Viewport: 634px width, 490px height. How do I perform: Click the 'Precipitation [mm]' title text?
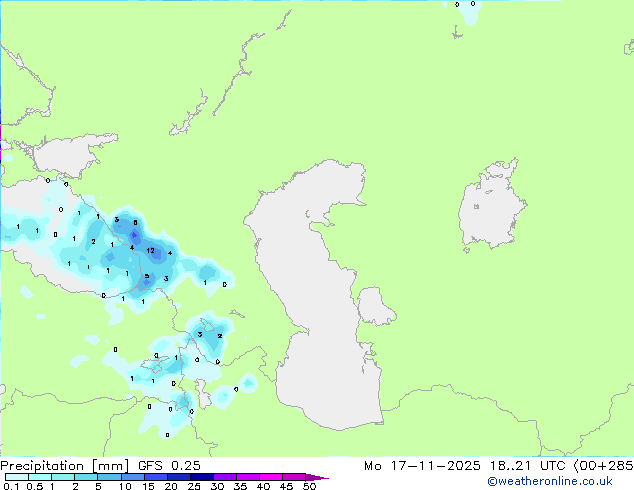coord(65,466)
